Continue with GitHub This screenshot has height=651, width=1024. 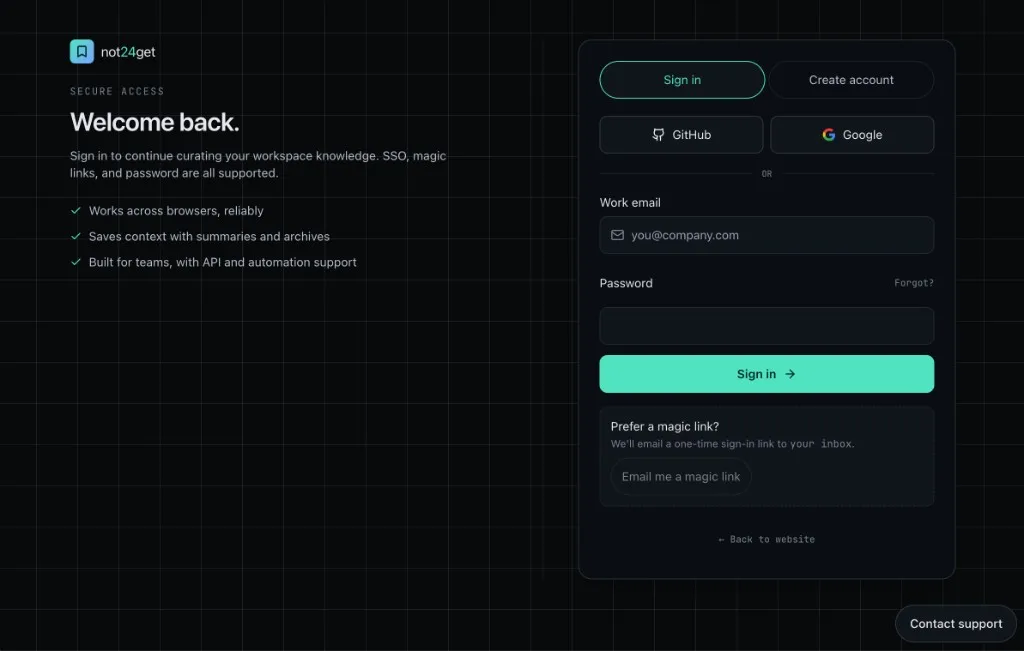681,135
